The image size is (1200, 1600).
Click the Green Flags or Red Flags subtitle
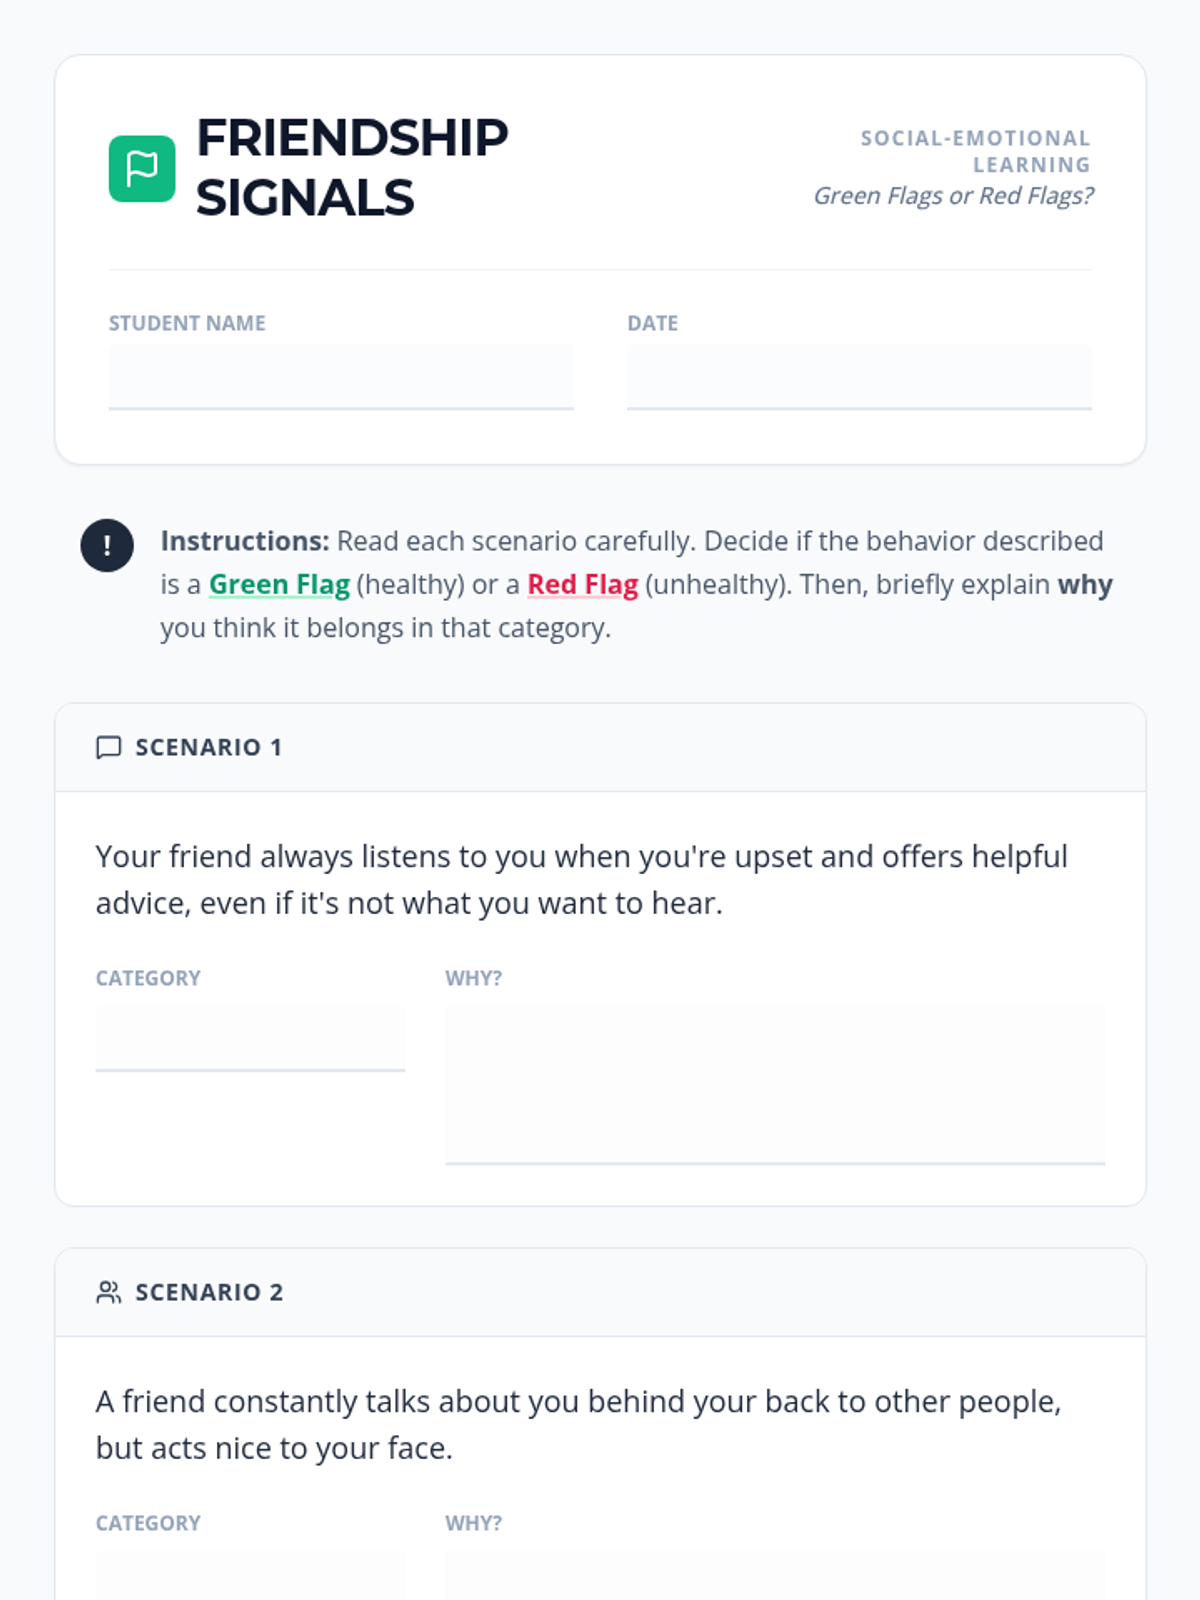953,196
